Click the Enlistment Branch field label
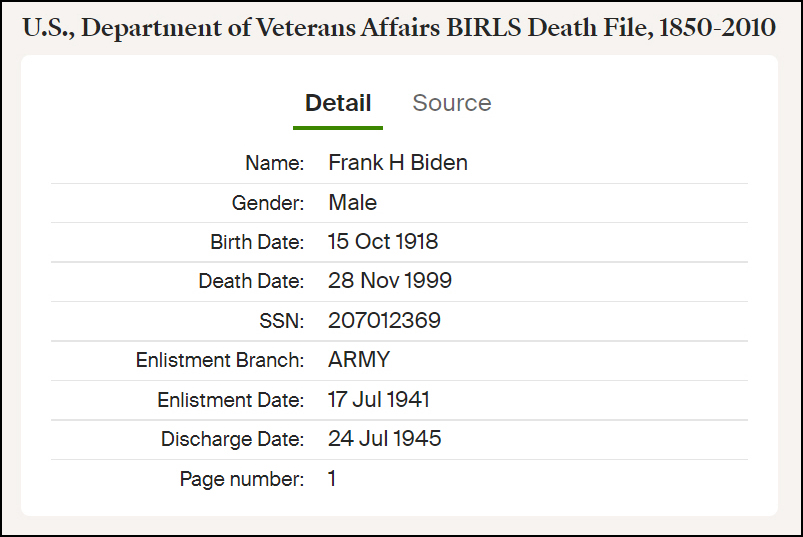The width and height of the screenshot is (803, 537). 219,360
